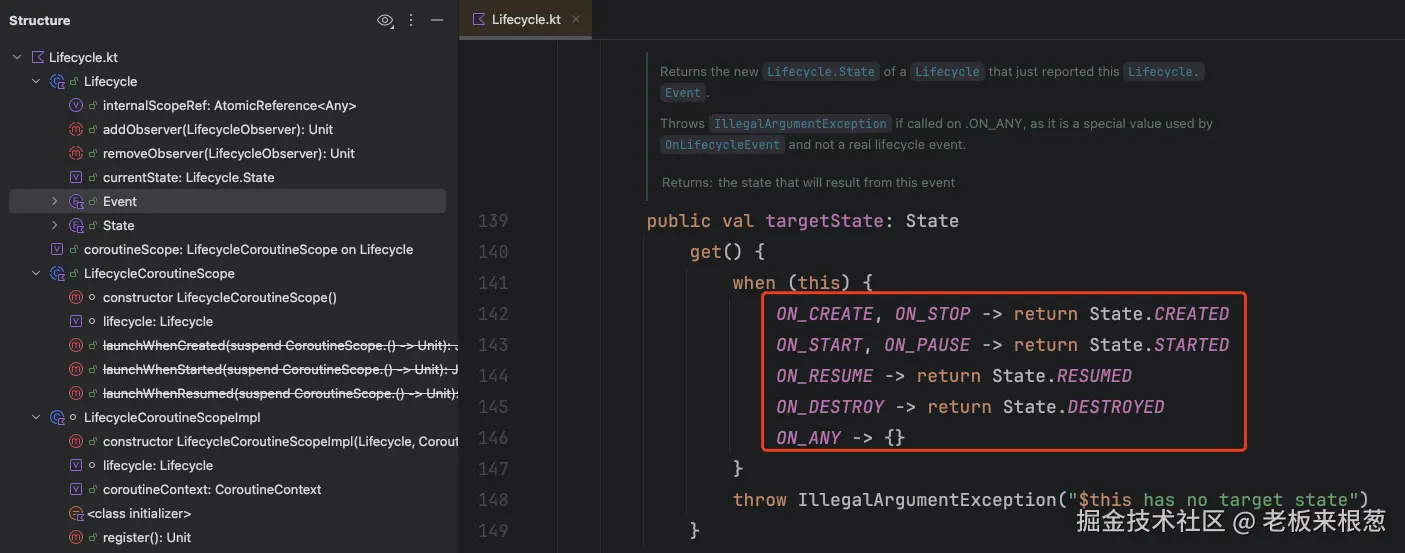
Task: Open the OnLifecycleEvent doc link
Action: pyautogui.click(x=722, y=145)
